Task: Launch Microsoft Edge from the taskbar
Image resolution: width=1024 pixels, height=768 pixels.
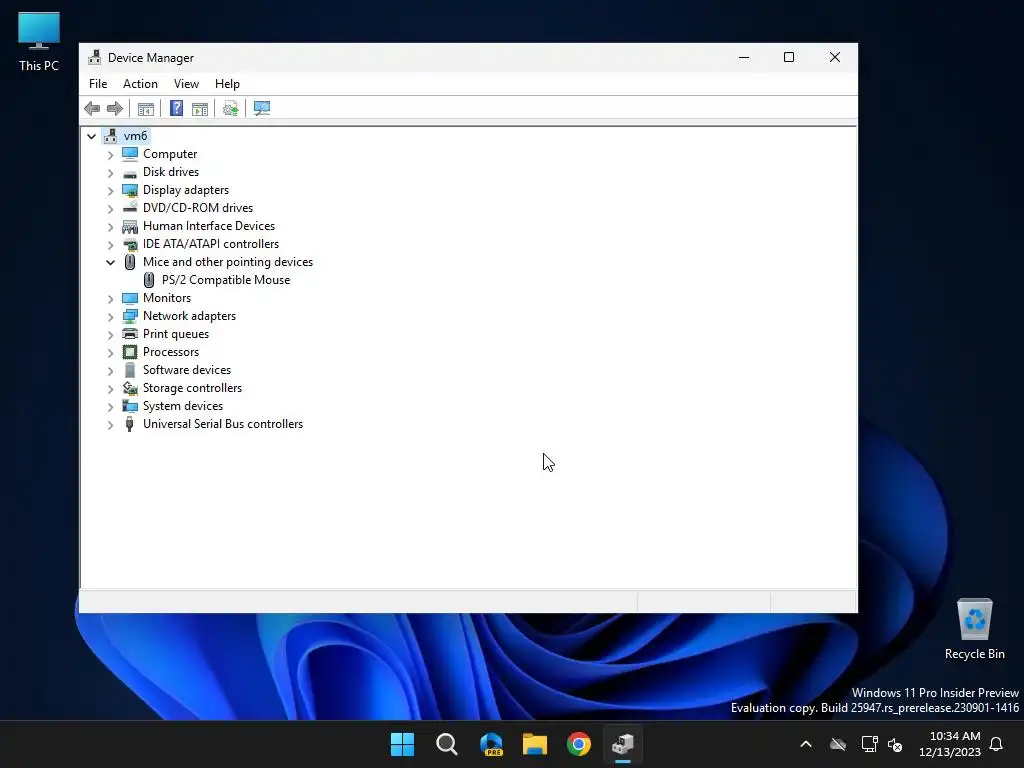Action: [x=491, y=744]
